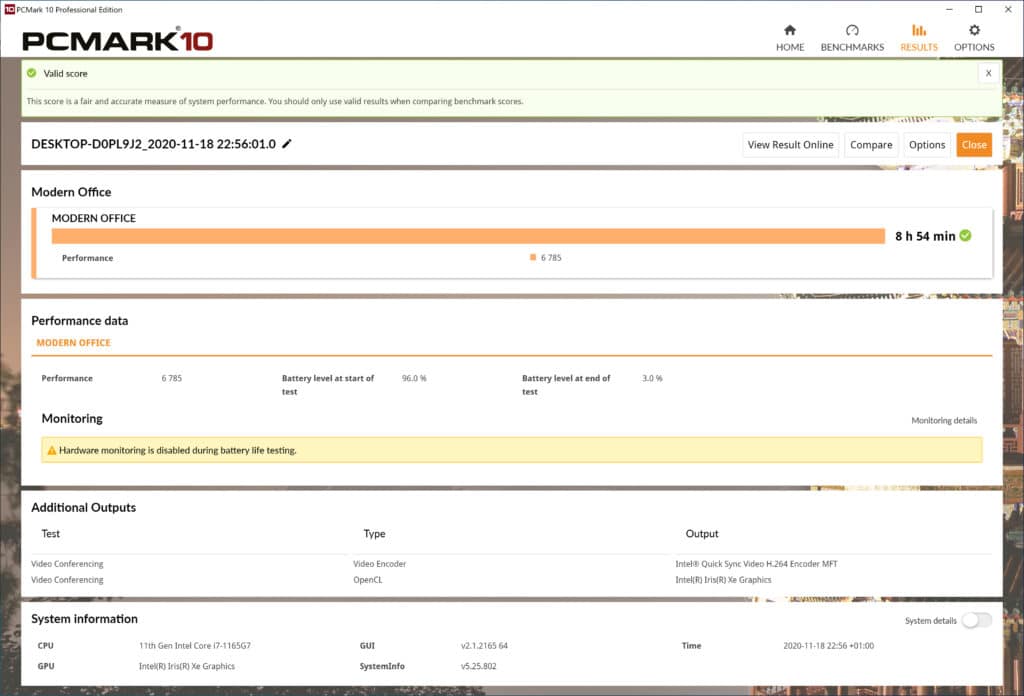1024x696 pixels.
Task: Click the 96.0 % battery start value
Action: [x=414, y=378]
